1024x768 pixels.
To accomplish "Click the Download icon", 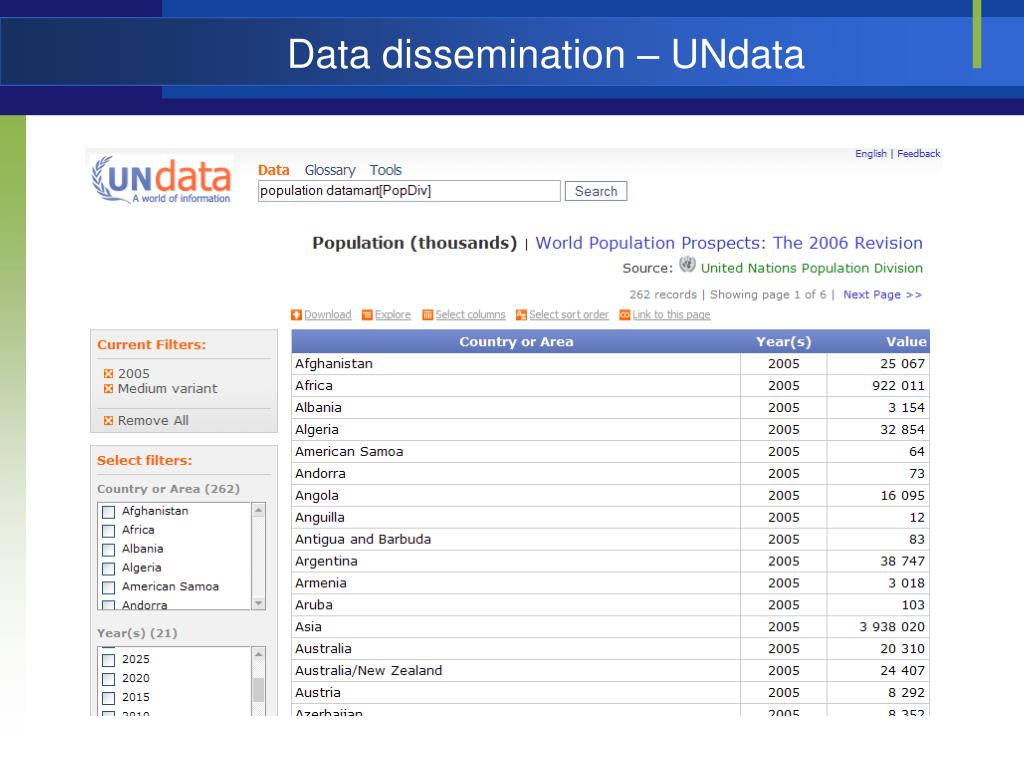I will tap(296, 315).
